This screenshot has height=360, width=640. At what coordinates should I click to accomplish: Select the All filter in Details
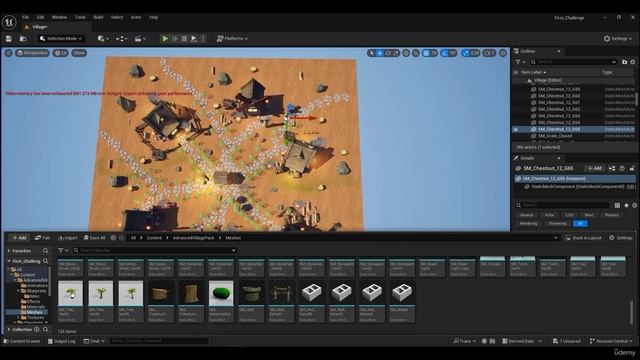[580, 223]
